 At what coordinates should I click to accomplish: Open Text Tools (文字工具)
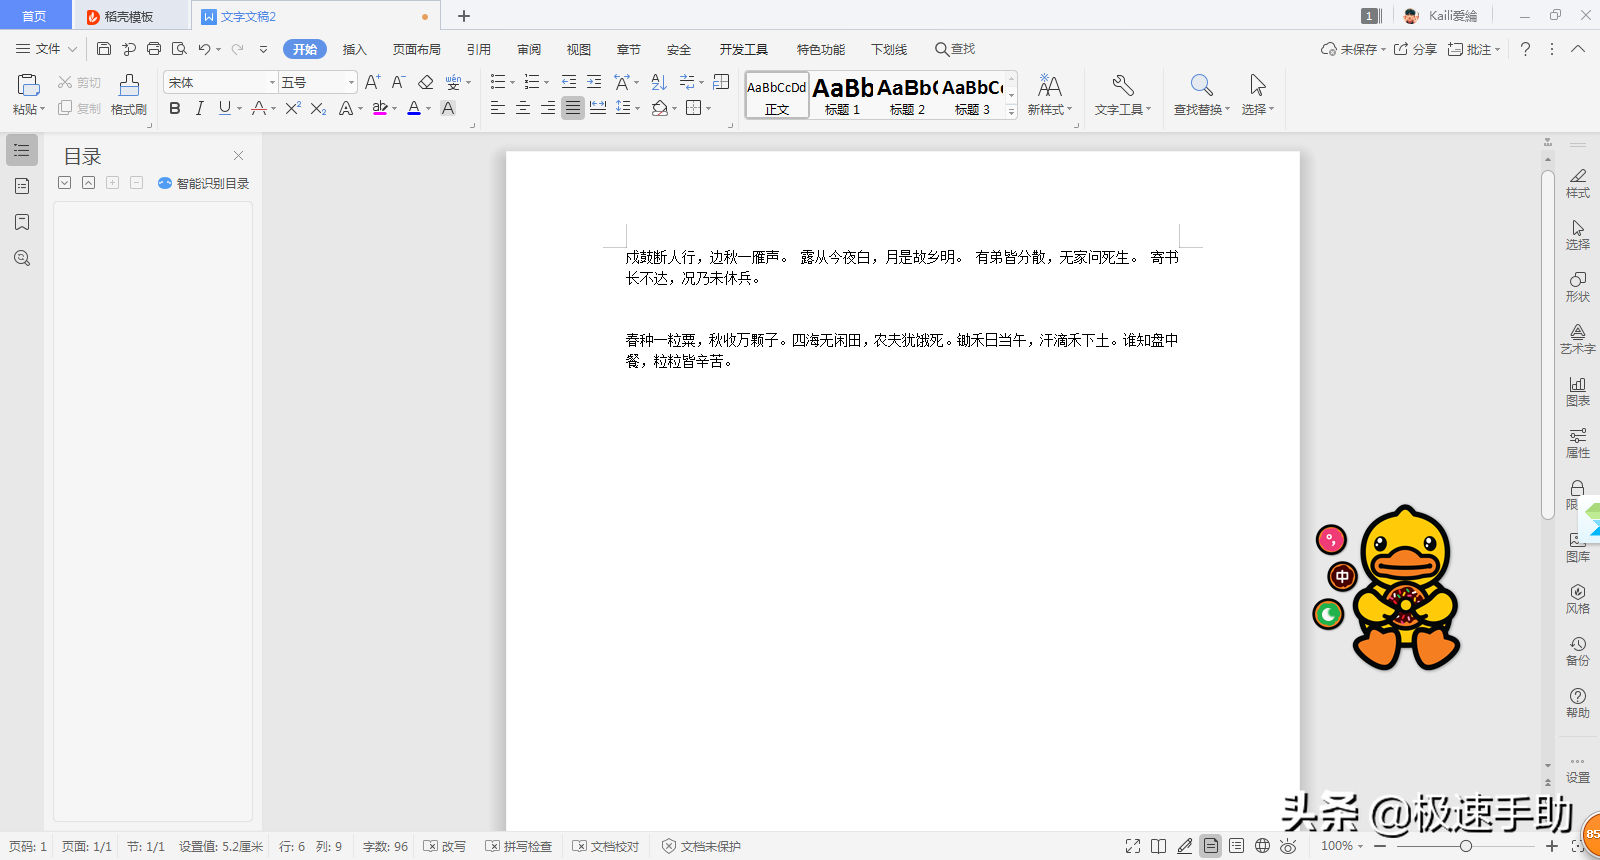pos(1123,96)
